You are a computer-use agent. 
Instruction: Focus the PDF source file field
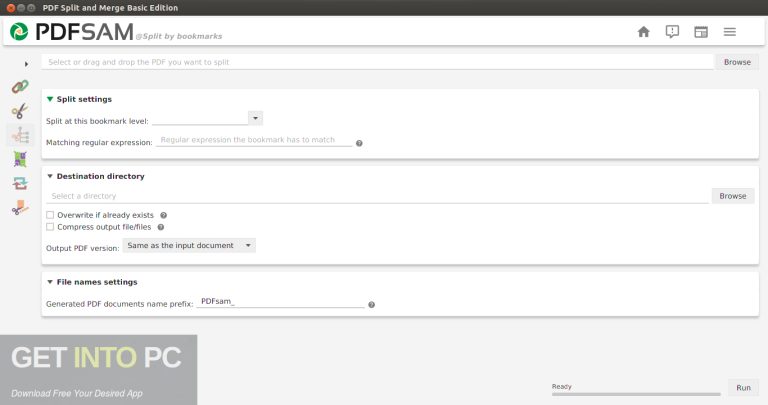coord(377,62)
